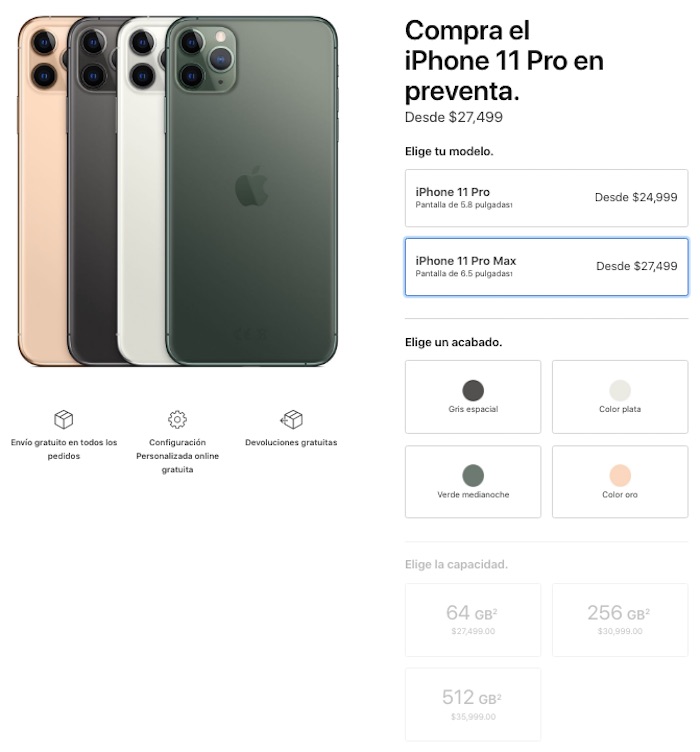Pick the Verde medianoche finish

tap(473, 482)
